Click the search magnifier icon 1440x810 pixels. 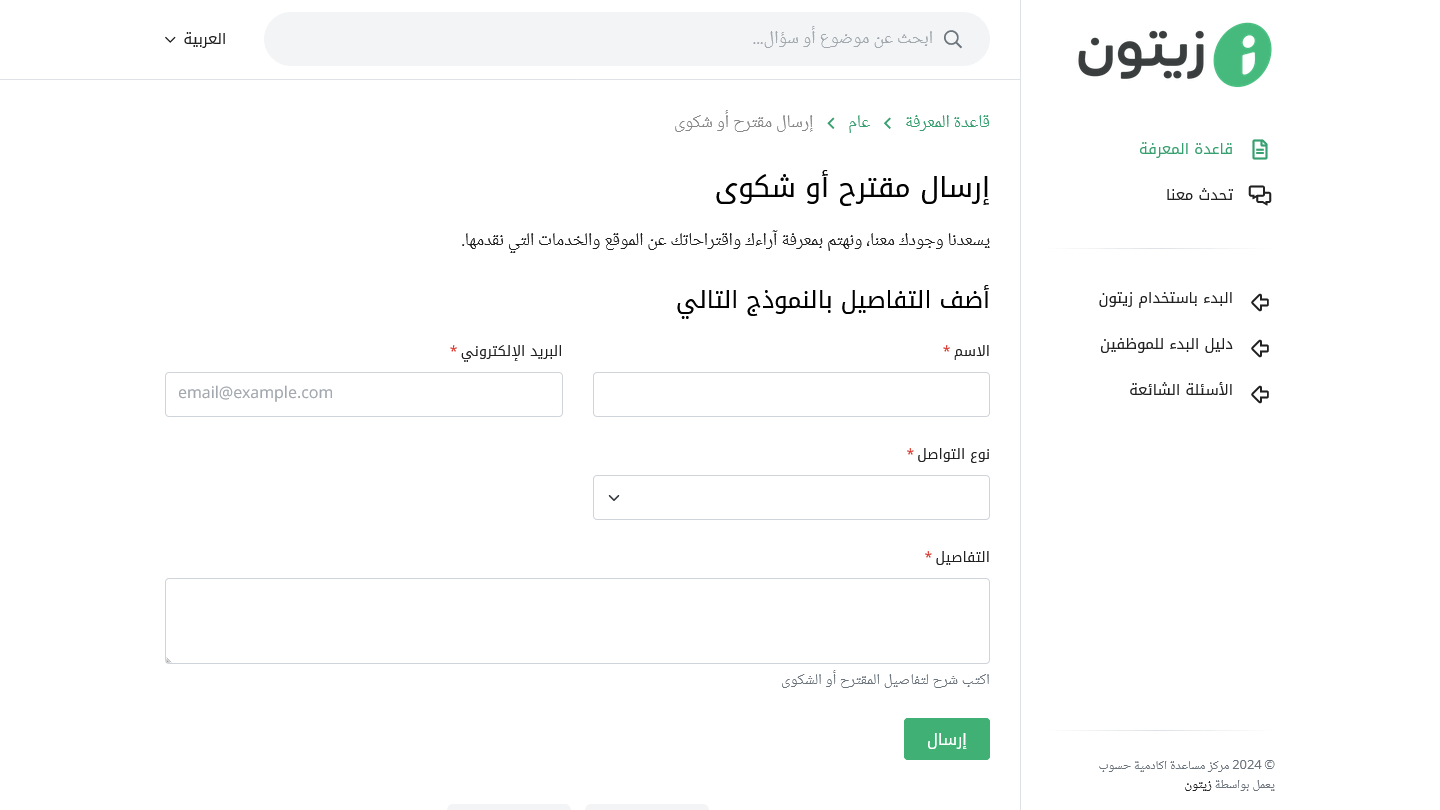point(953,39)
